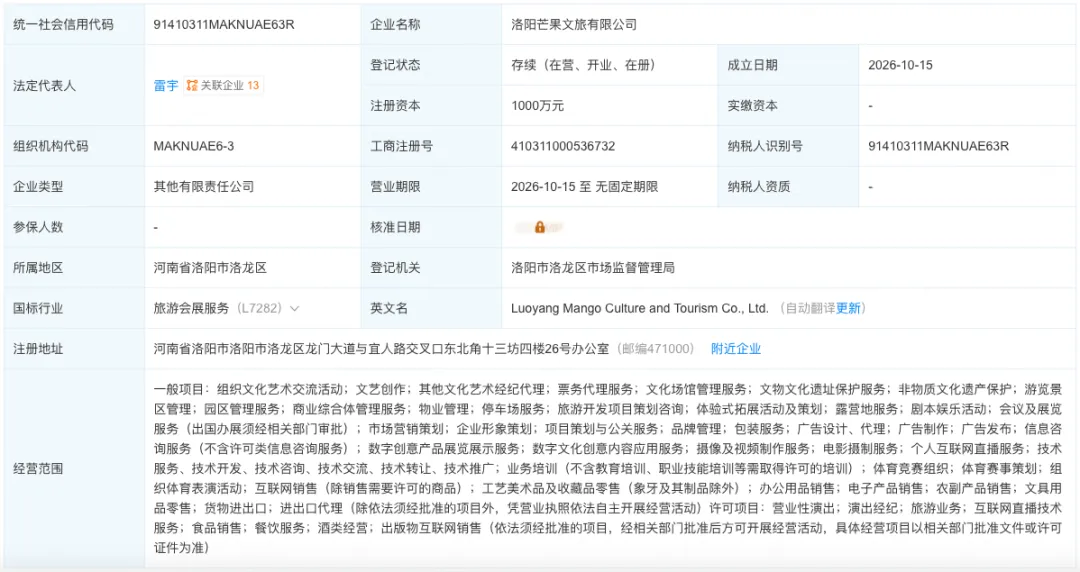Click postal code 邮编471000 text
This screenshot has width=1080, height=572.
coord(655,349)
